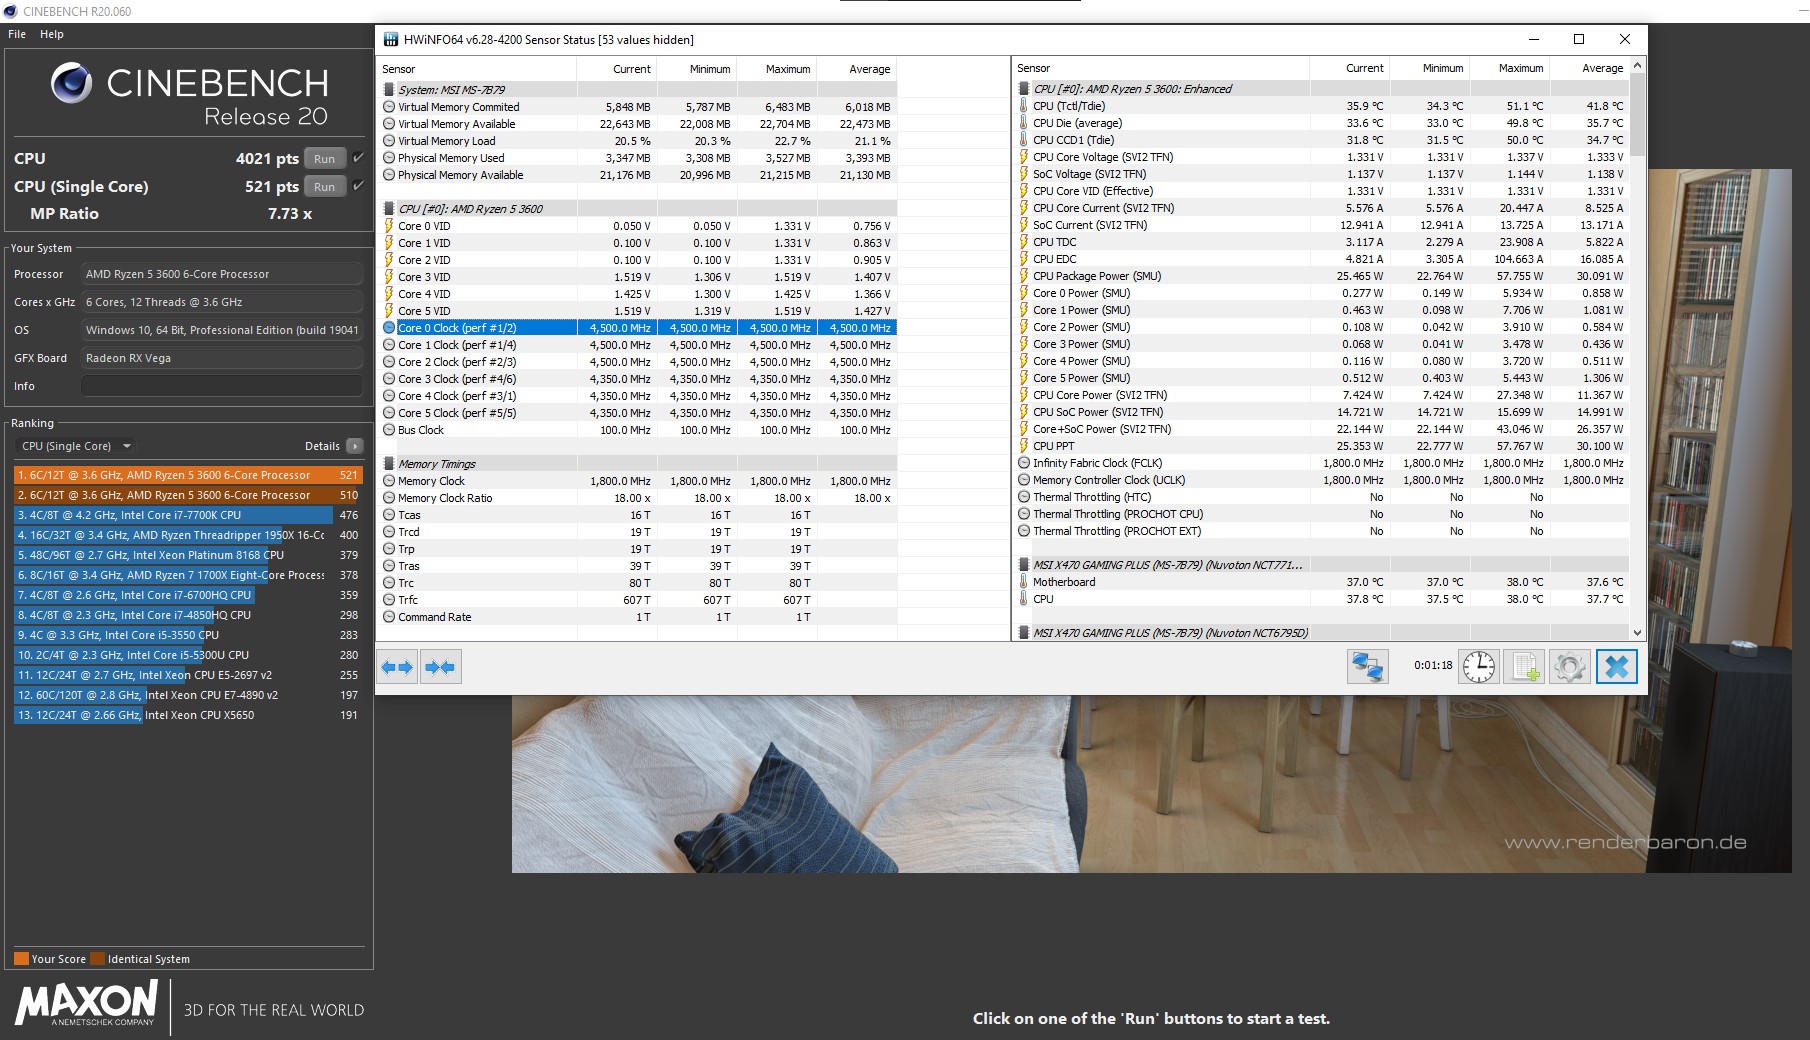
Task: Click the icon beside Infinity Fabric Clock (FCLK)
Action: click(x=1024, y=463)
